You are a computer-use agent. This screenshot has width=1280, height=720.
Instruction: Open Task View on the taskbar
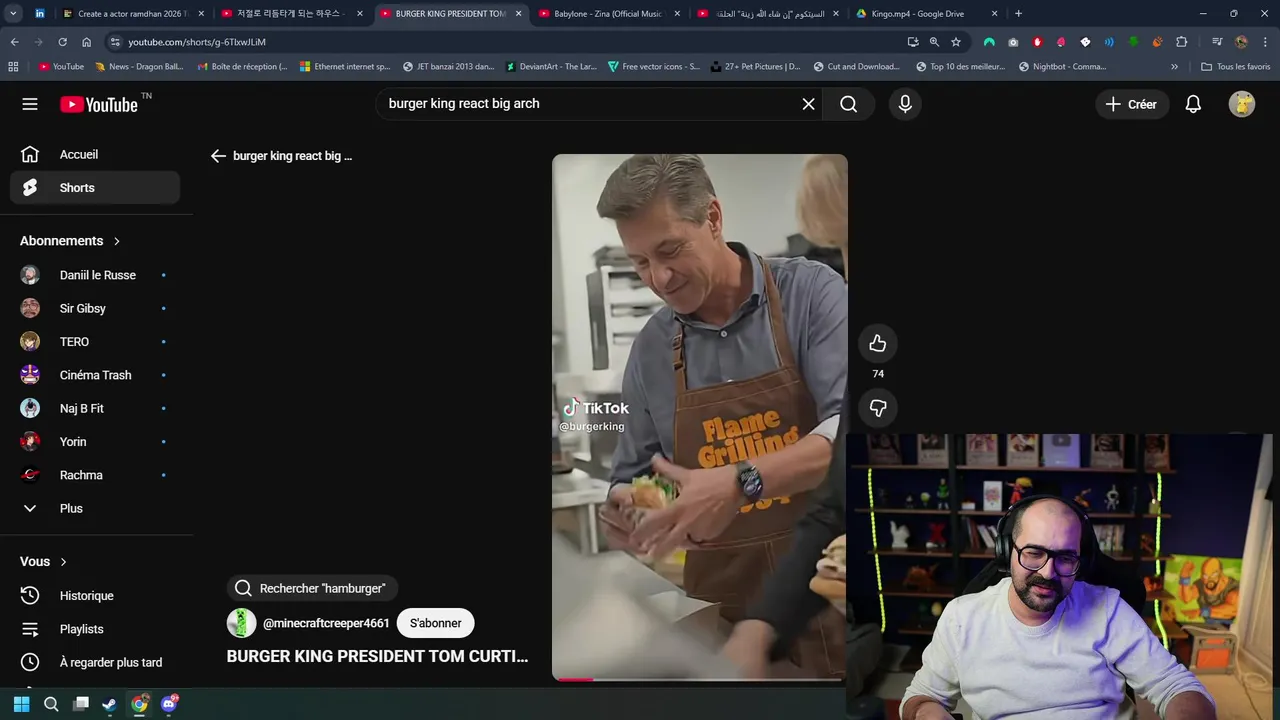81,704
